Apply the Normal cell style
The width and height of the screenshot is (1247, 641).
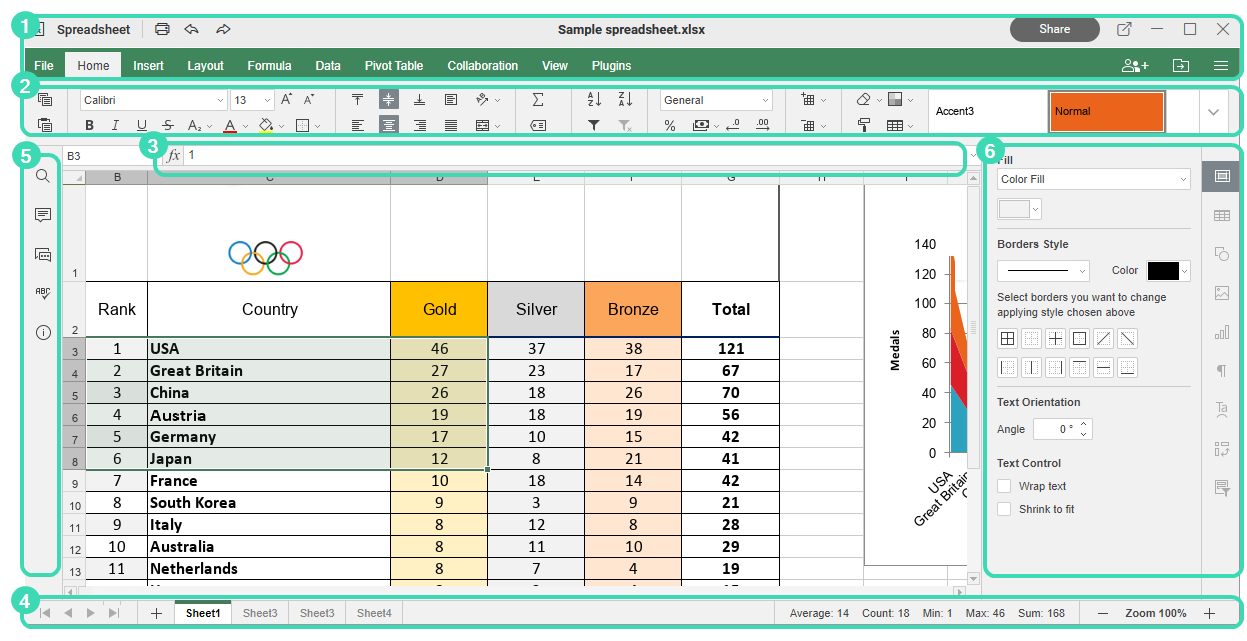point(1107,112)
